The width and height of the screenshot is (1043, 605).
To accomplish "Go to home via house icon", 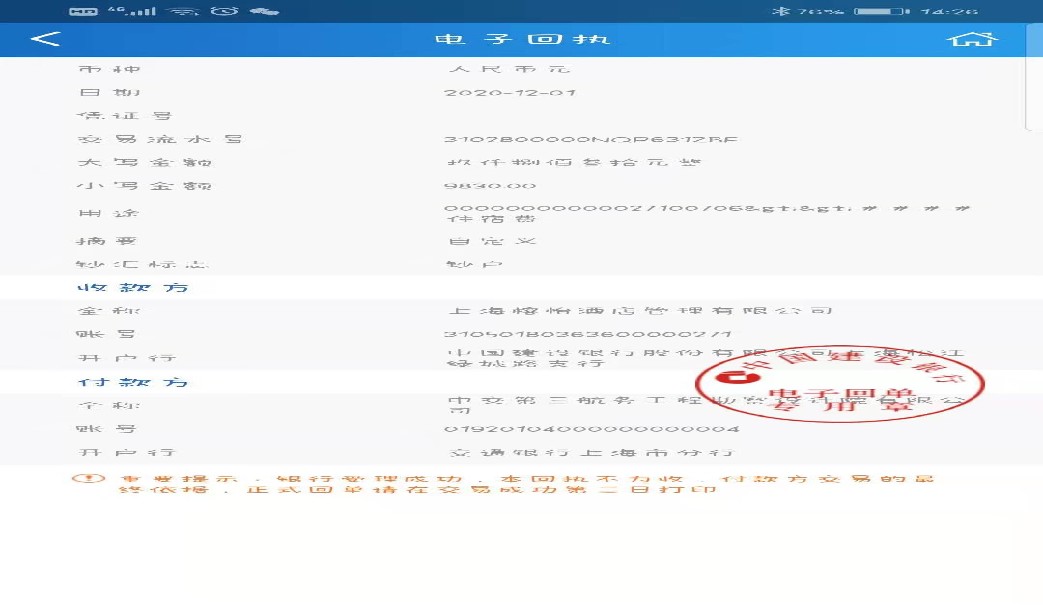I will coord(972,39).
